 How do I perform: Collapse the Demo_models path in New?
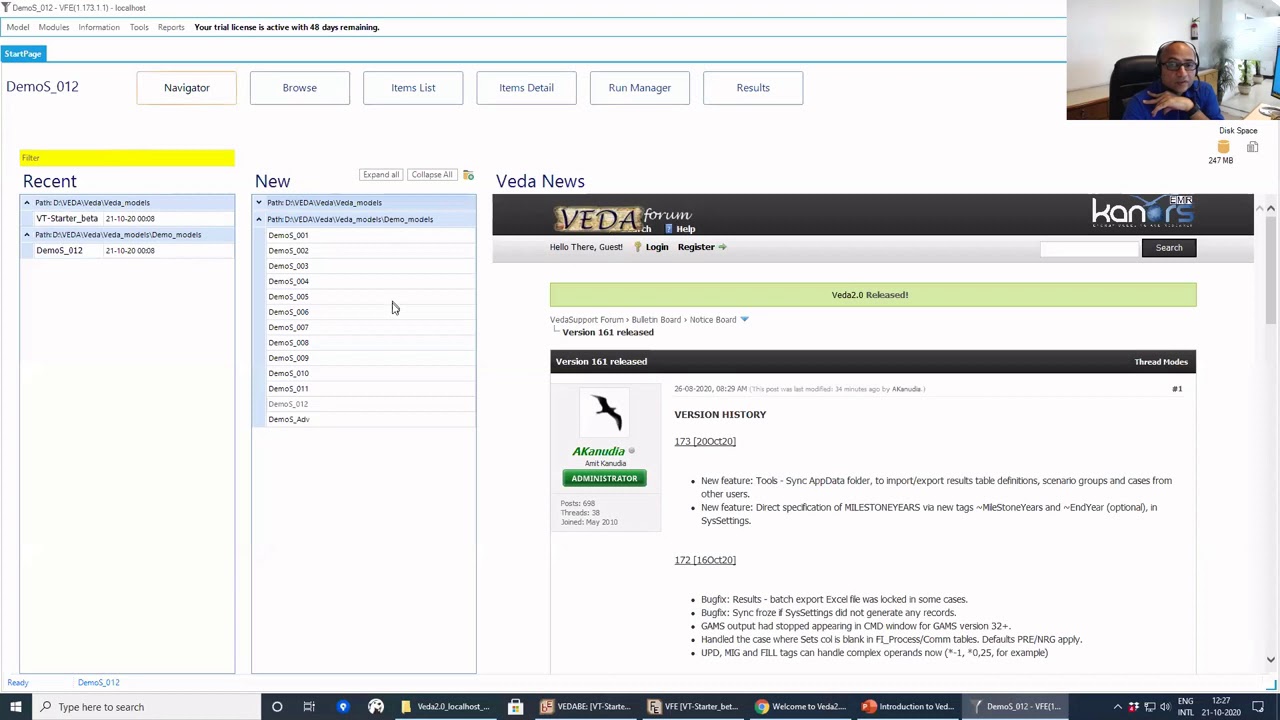click(x=259, y=219)
